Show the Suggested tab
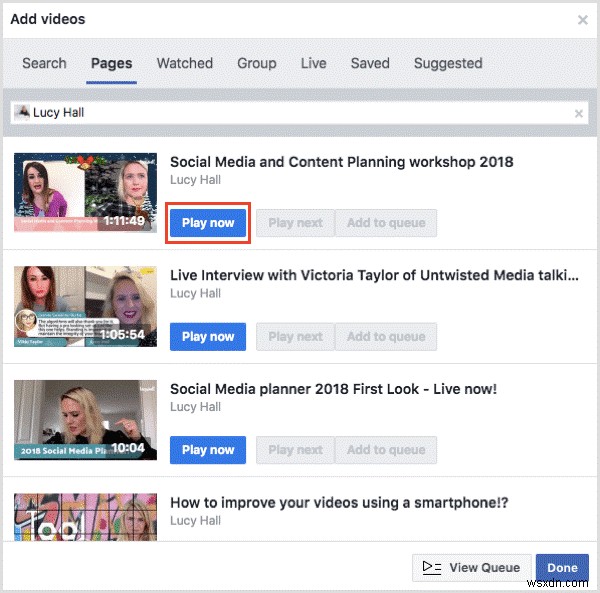The width and height of the screenshot is (600, 593). coord(448,64)
